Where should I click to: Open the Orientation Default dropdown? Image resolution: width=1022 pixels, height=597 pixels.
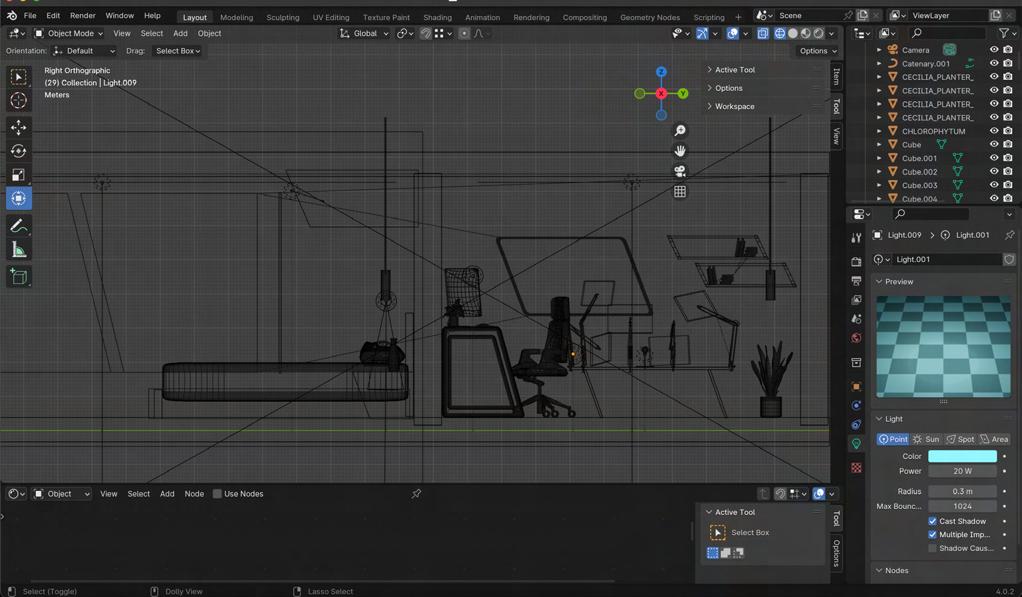coord(85,51)
